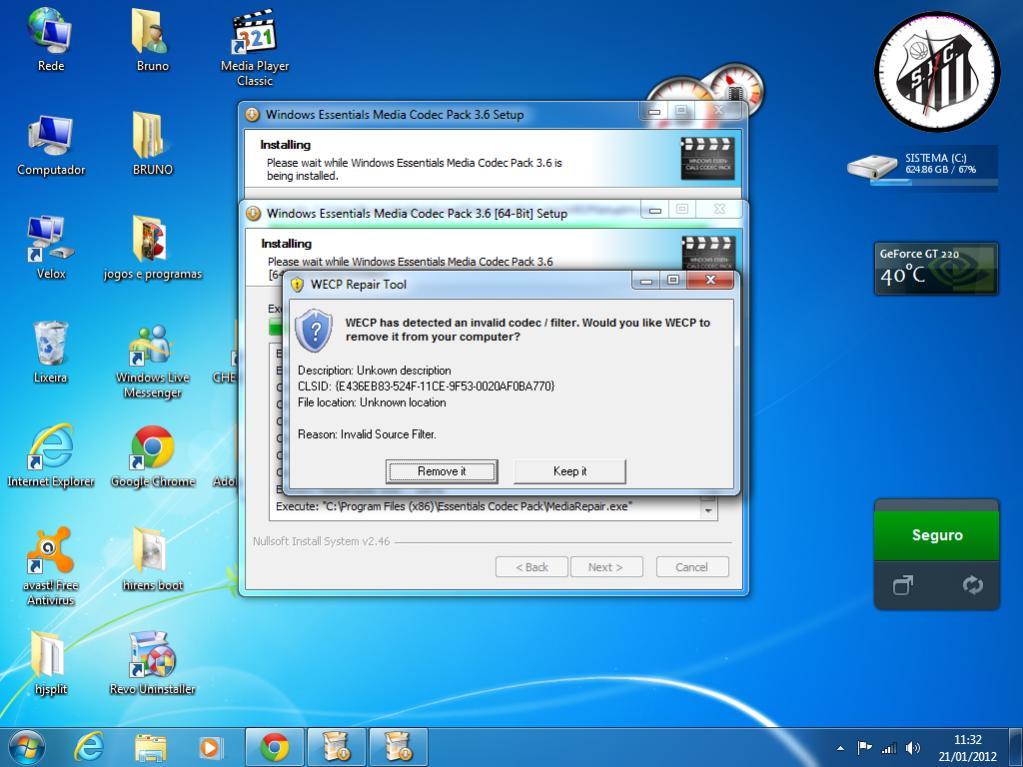This screenshot has height=767, width=1023.
Task: Select the Lixeira recycle bin icon
Action: (x=50, y=352)
